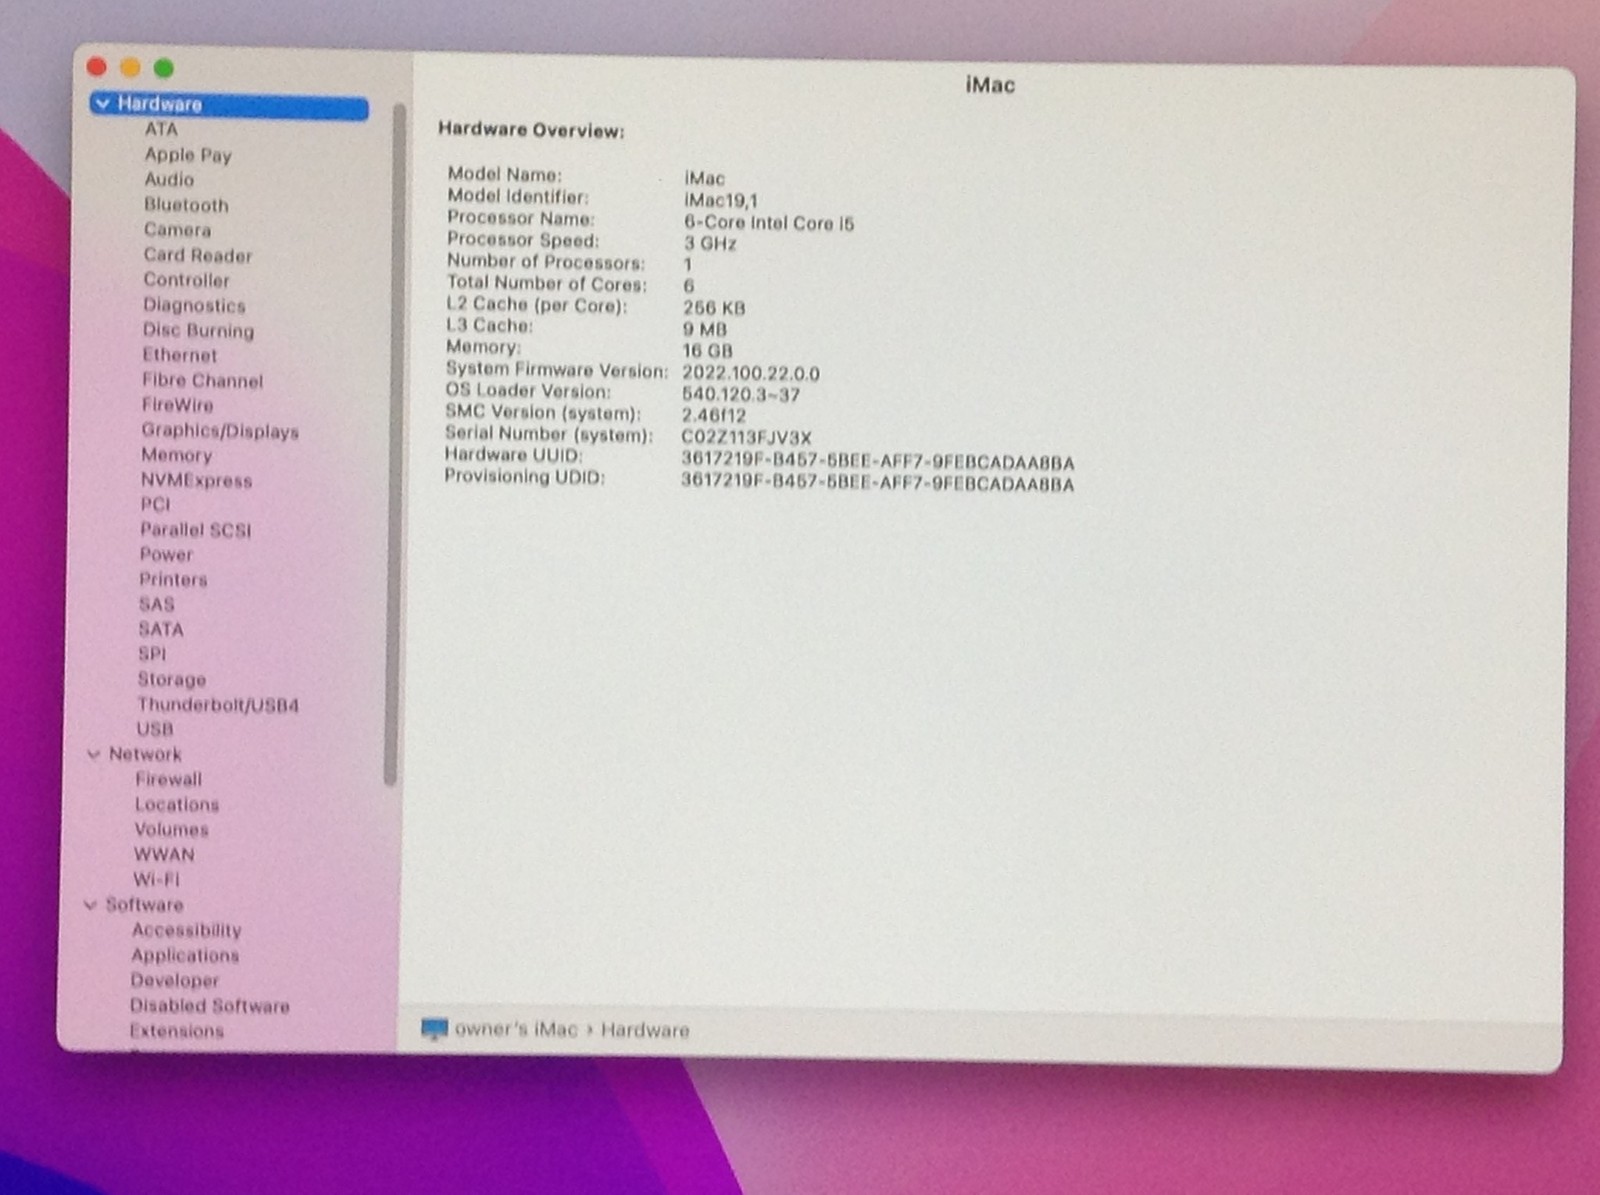Select Thunderbolt/USB4 in the sidebar
Image resolution: width=1600 pixels, height=1195 pixels.
coord(218,705)
